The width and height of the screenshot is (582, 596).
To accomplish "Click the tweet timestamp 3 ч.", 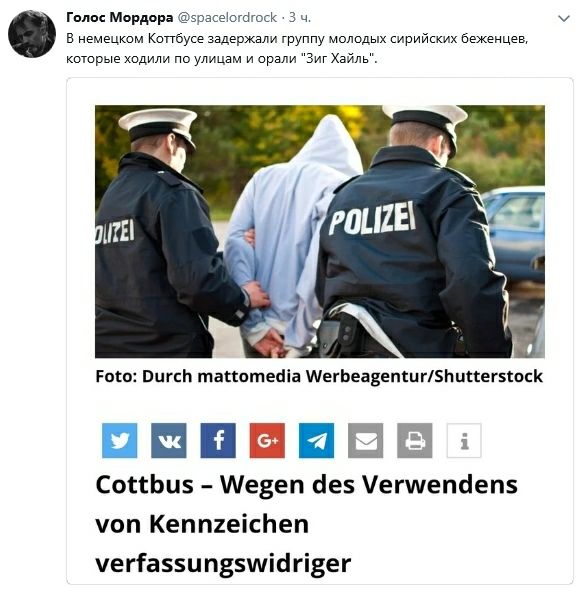I will click(x=300, y=17).
